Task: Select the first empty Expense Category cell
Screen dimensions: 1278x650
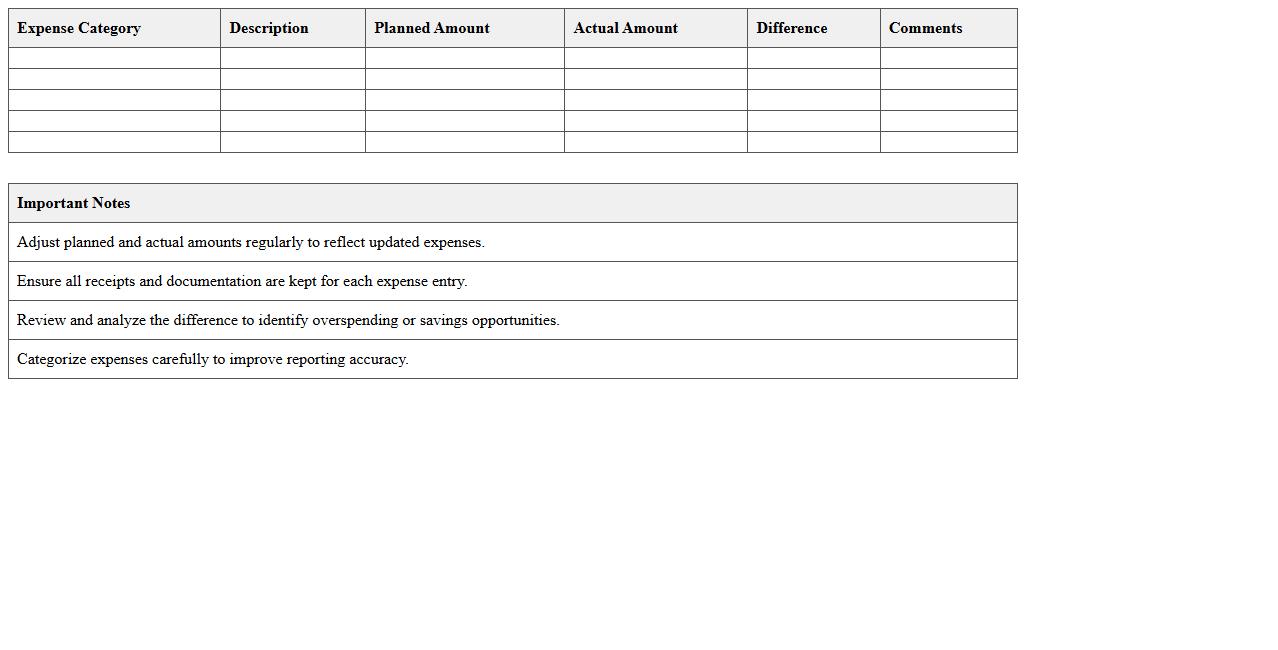Action: tap(113, 58)
